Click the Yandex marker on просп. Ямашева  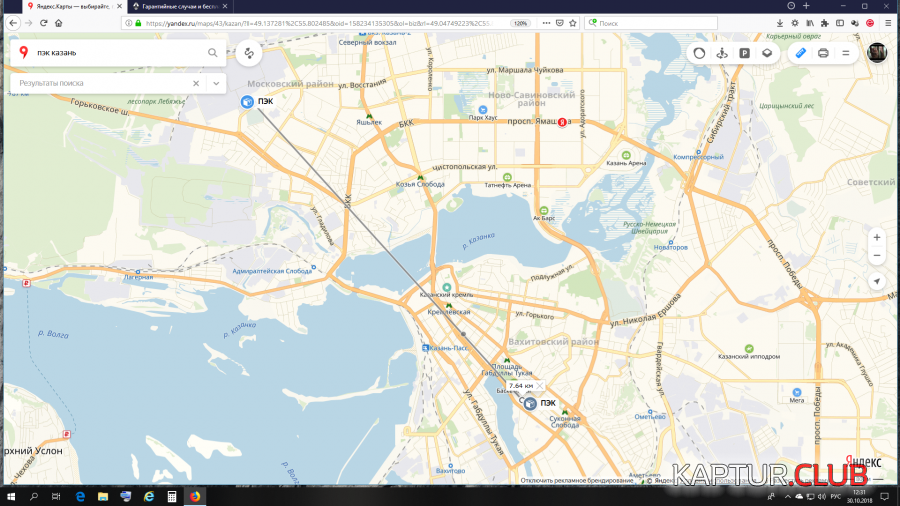click(x=562, y=122)
